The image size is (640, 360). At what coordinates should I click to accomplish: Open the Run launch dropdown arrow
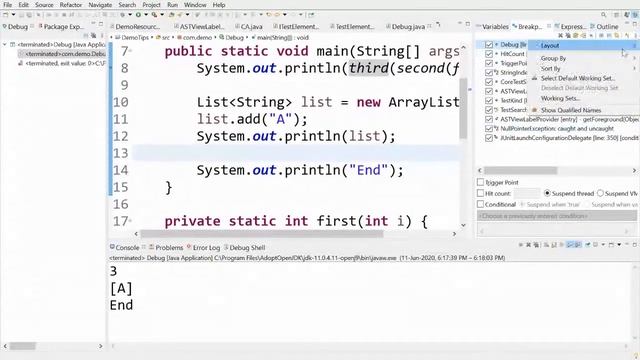146,15
